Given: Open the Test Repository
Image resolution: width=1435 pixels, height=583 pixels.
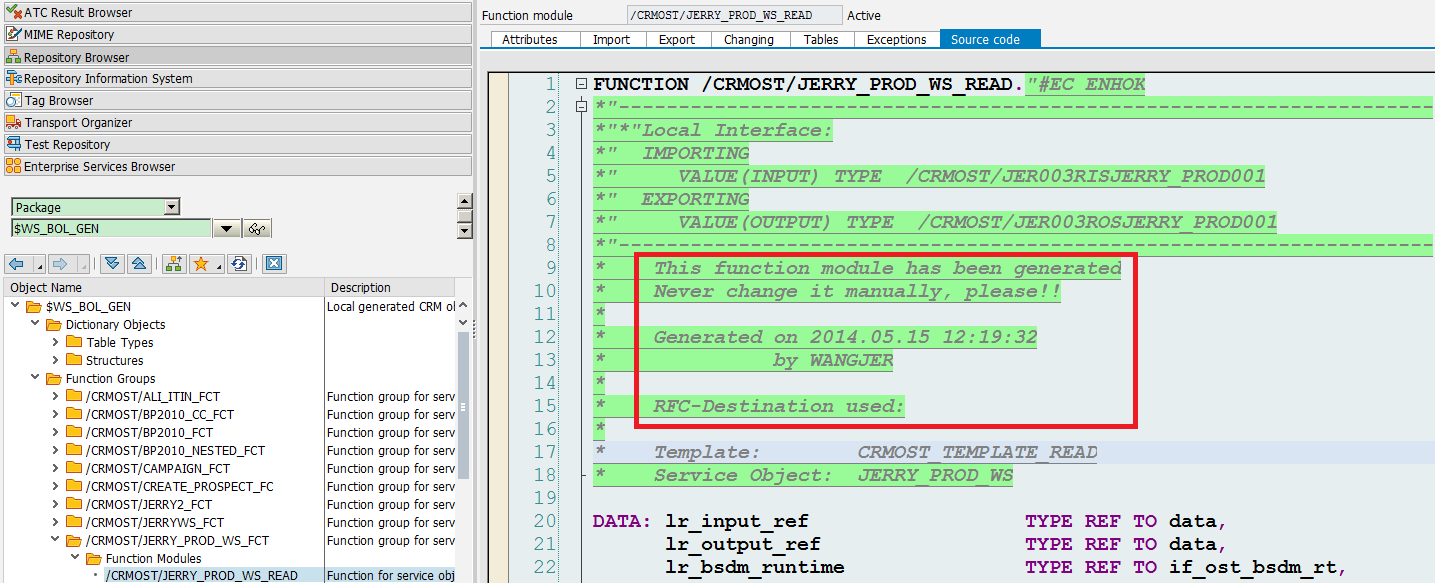Looking at the screenshot, I should [x=236, y=144].
